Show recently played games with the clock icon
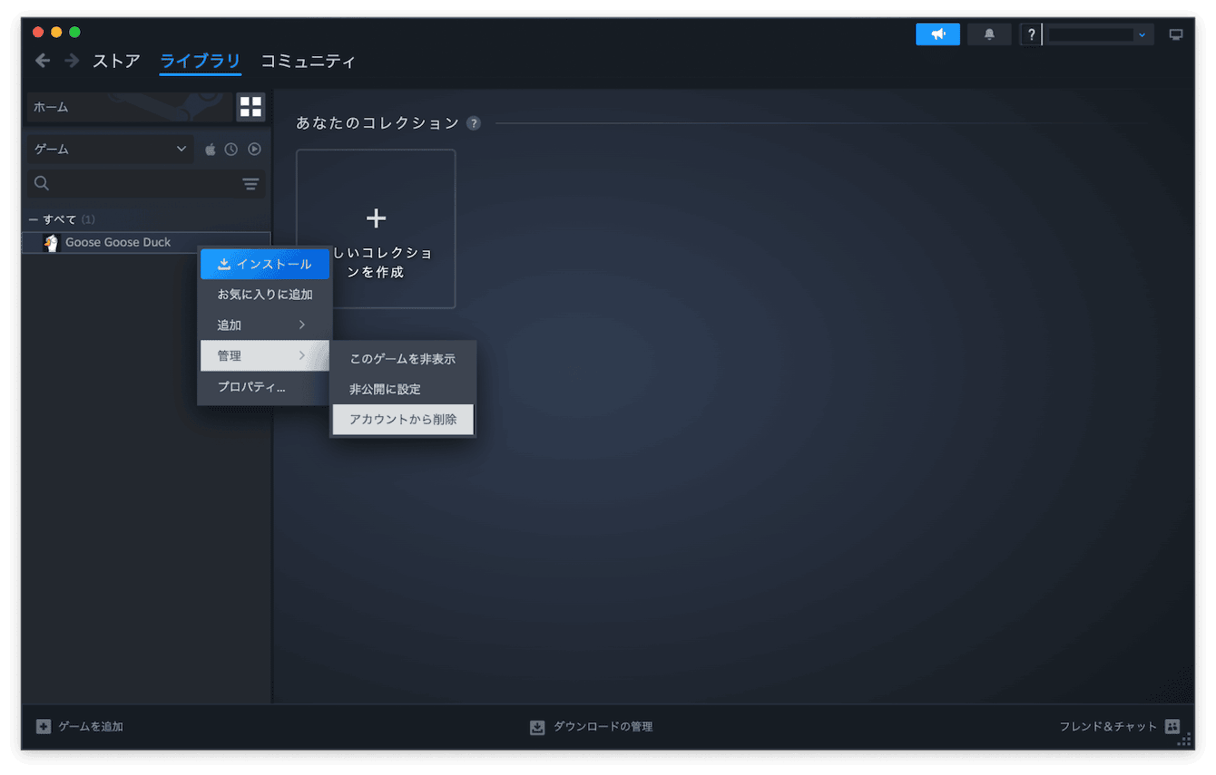Image resolution: width=1216 pixels, height=775 pixels. 230,148
